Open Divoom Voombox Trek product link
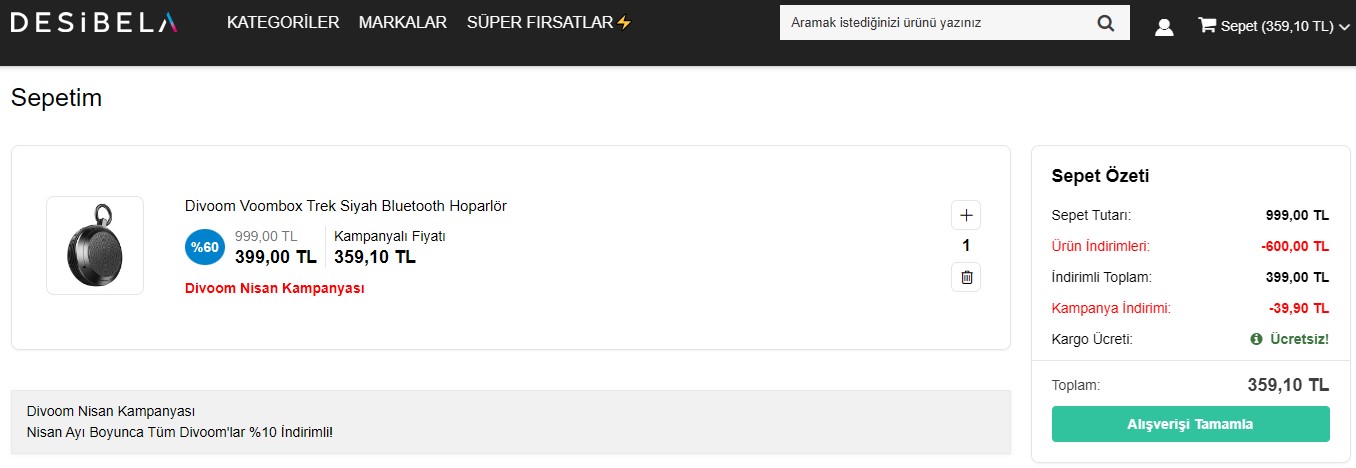 tap(346, 206)
